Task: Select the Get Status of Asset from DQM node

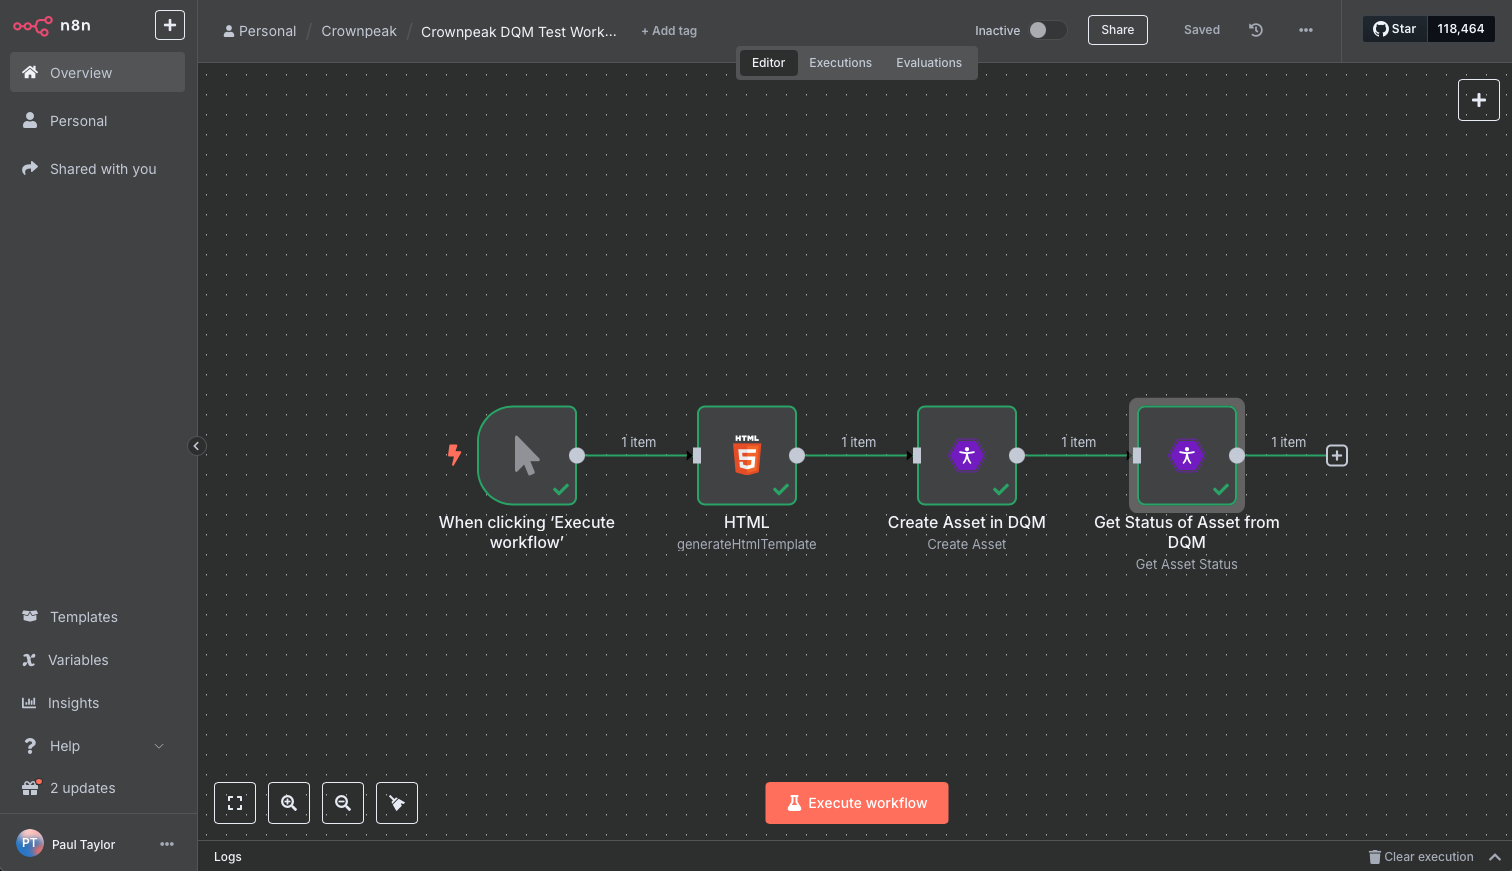Action: (1187, 455)
